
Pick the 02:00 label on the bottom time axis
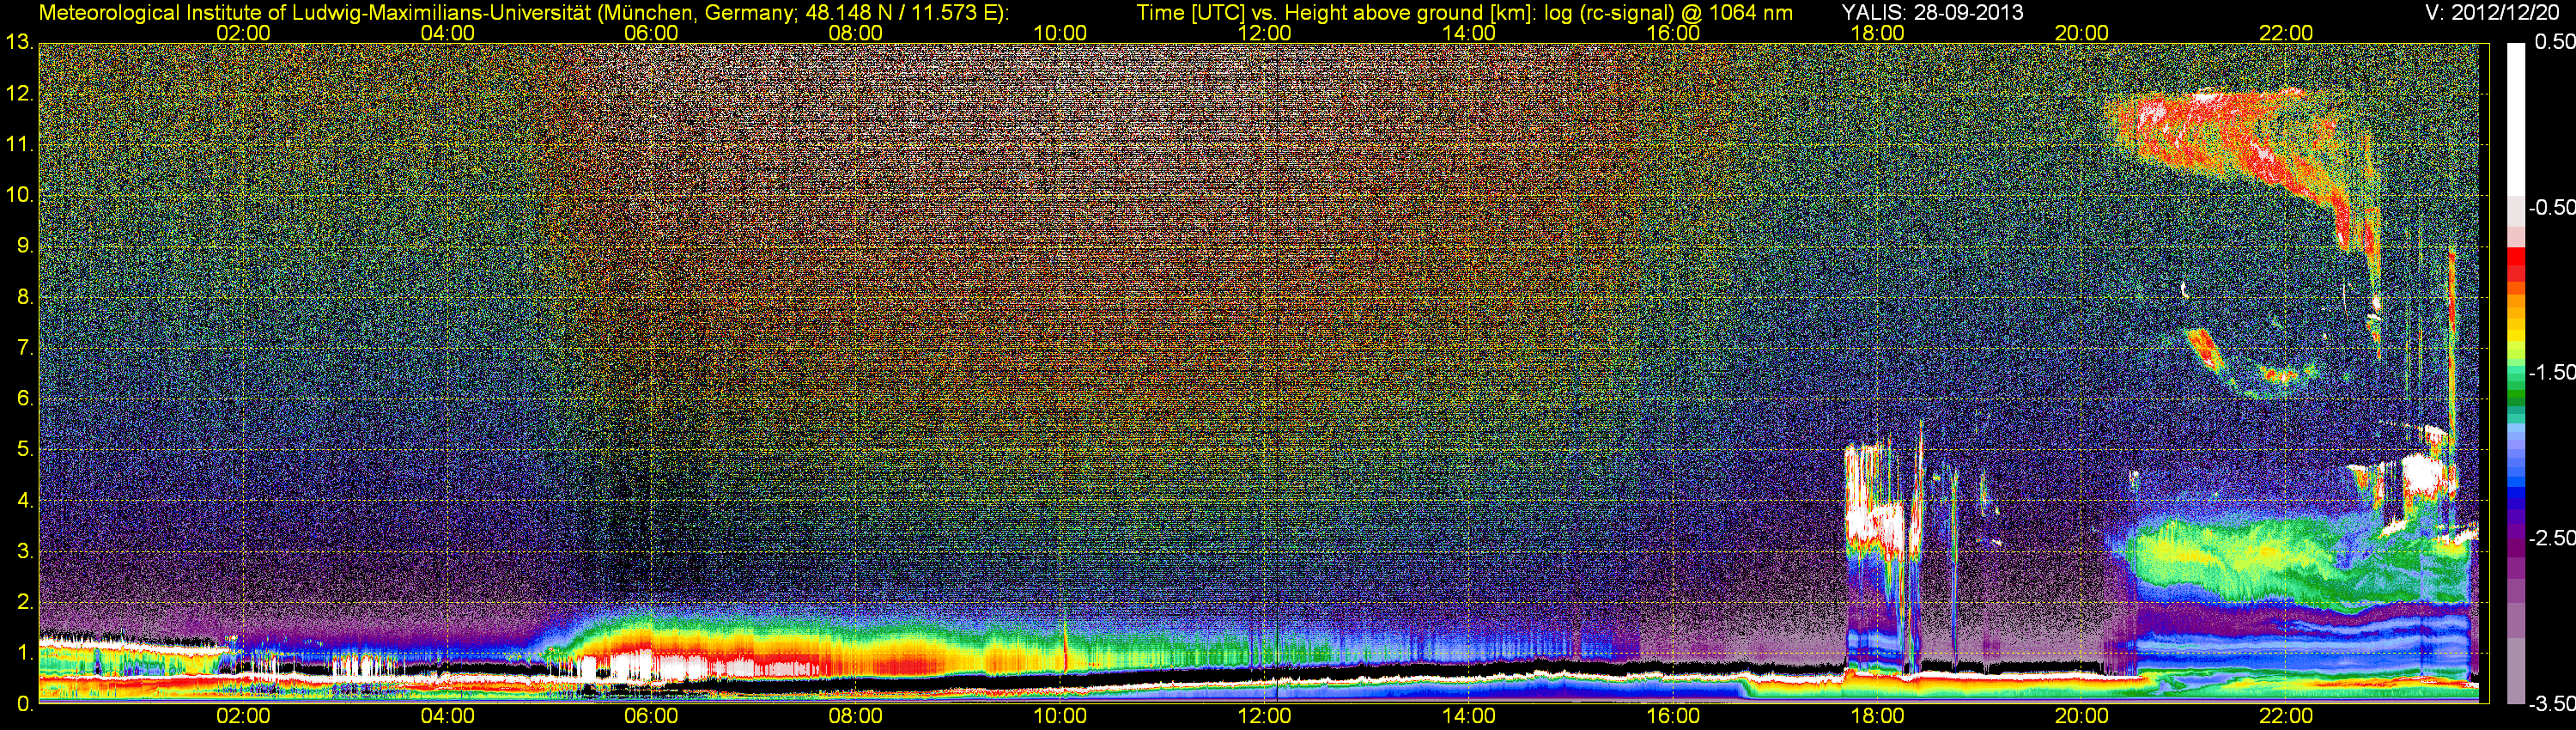243,717
